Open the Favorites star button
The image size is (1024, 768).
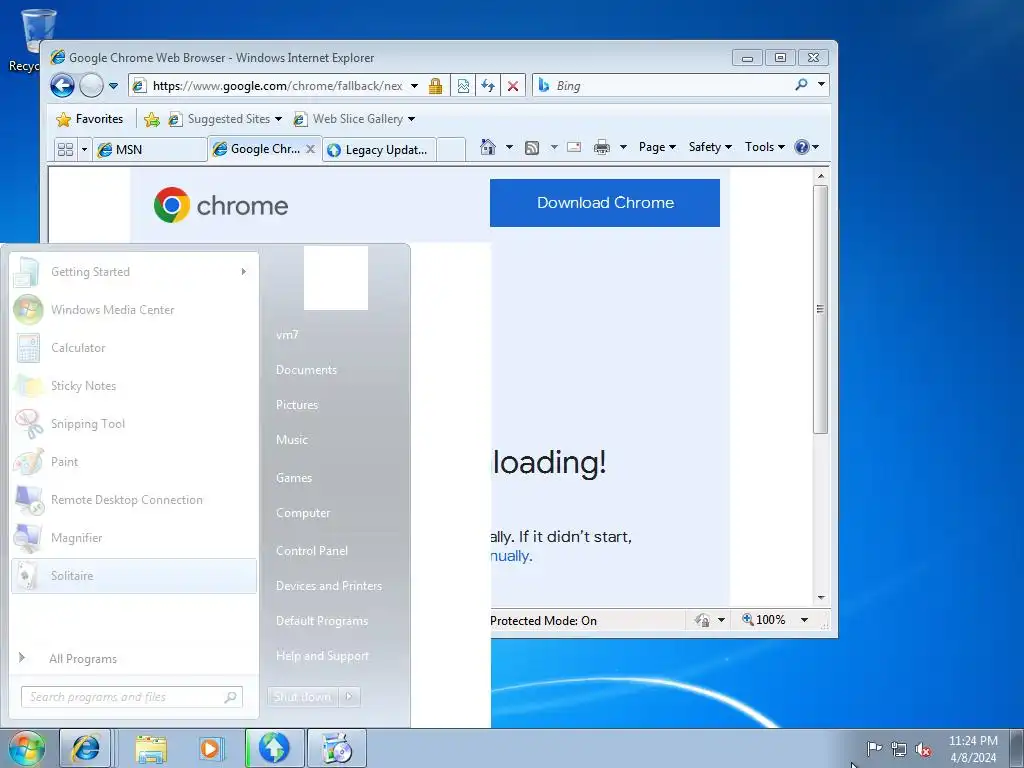[89, 119]
